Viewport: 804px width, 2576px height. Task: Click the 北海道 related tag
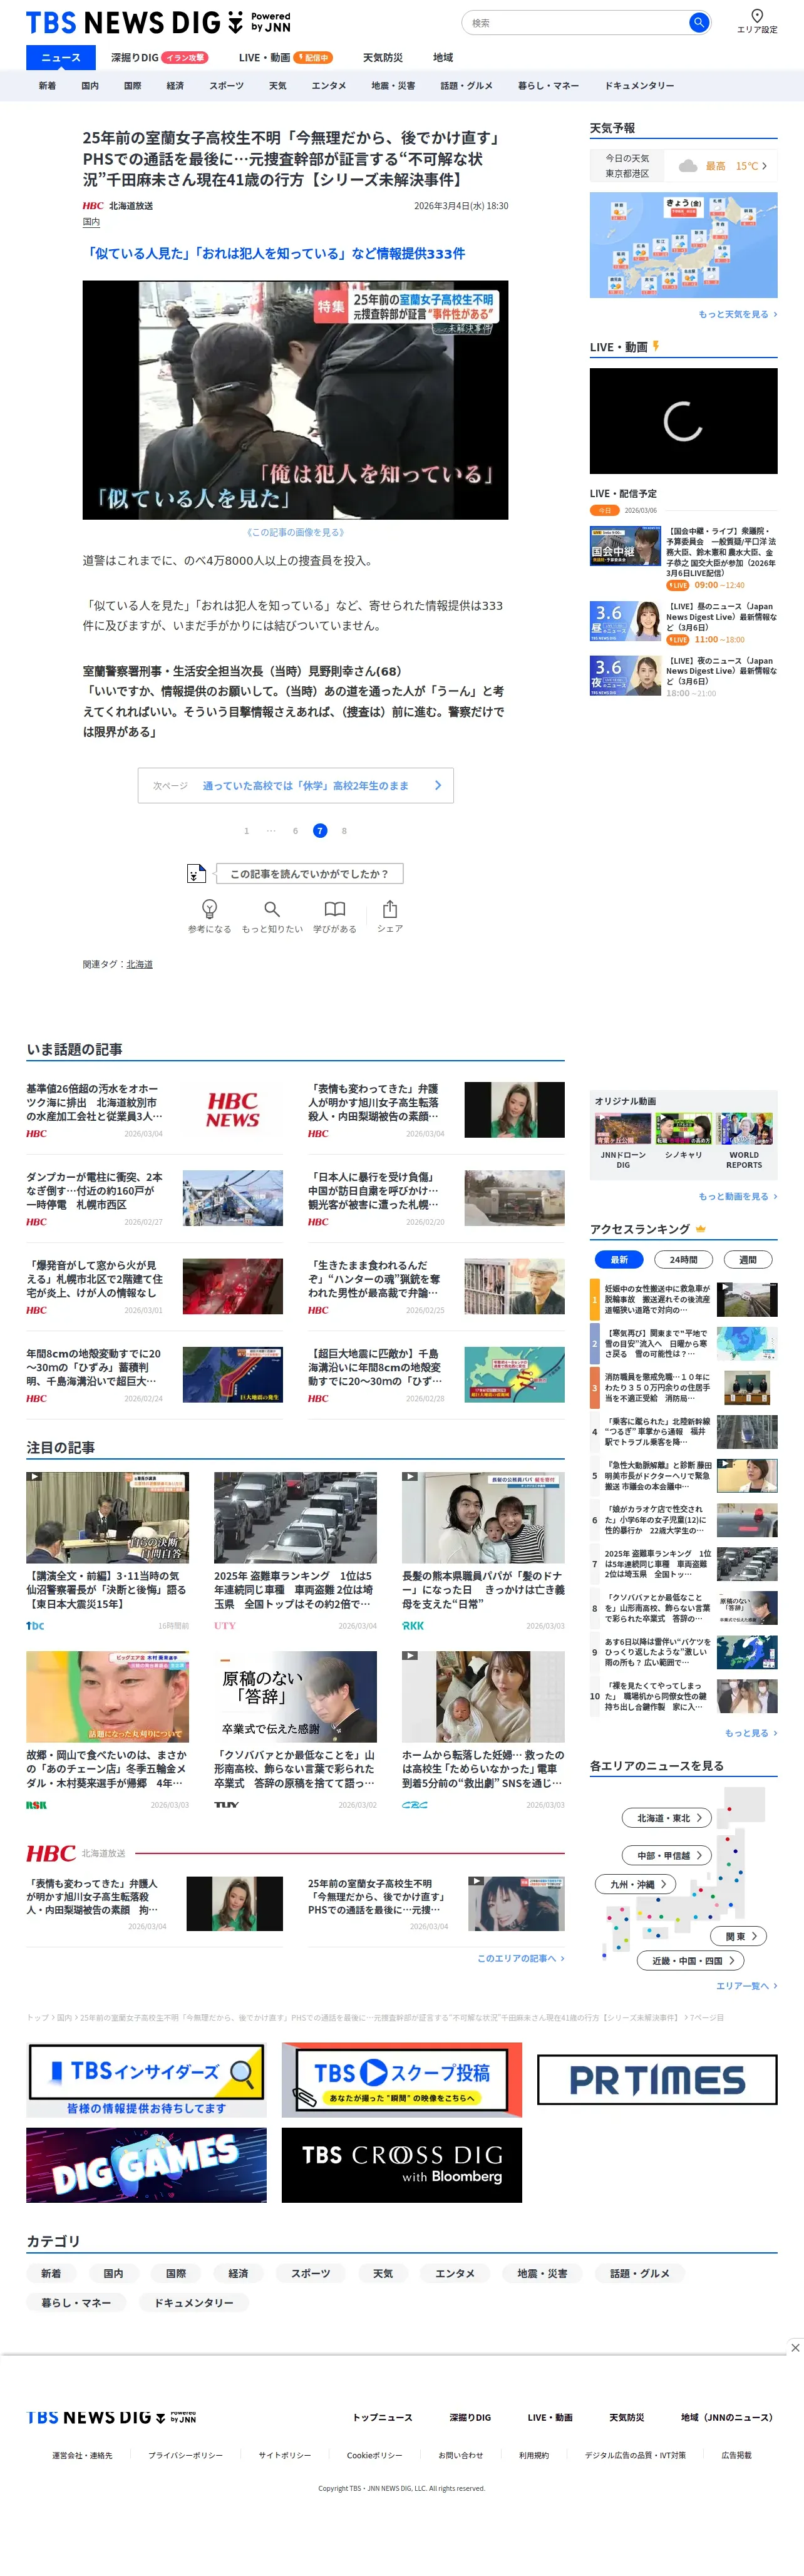click(140, 964)
